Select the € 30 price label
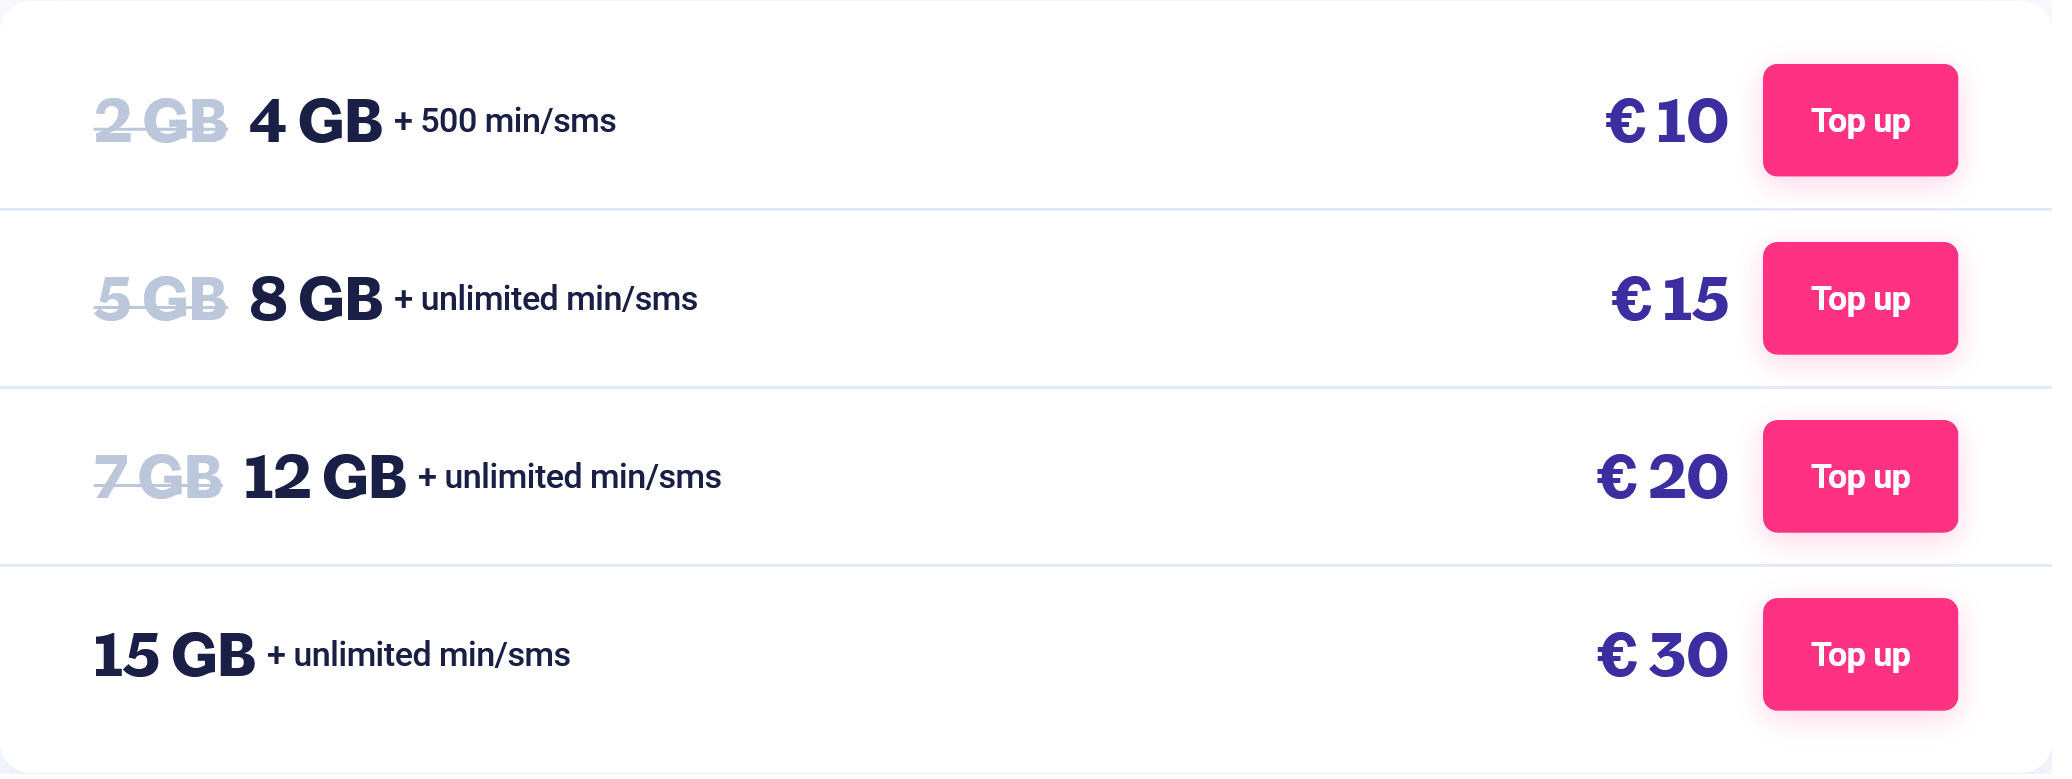Viewport: 2072px width, 779px height. (x=1662, y=655)
